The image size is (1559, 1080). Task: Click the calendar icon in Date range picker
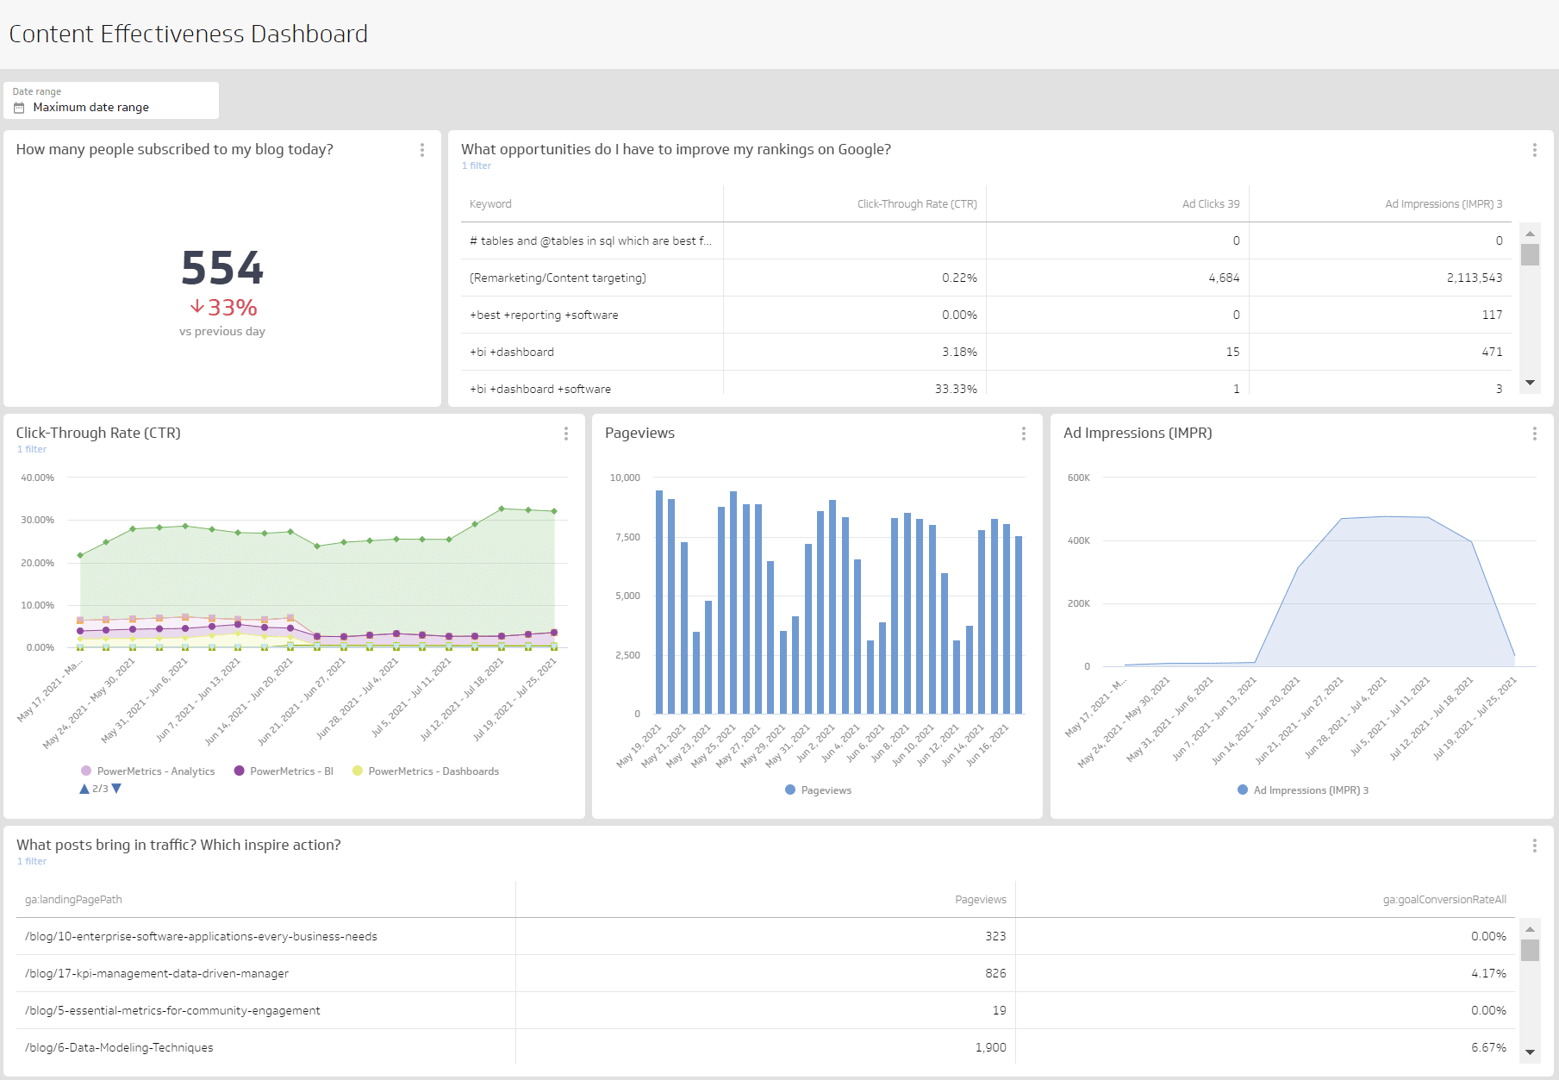pyautogui.click(x=20, y=106)
